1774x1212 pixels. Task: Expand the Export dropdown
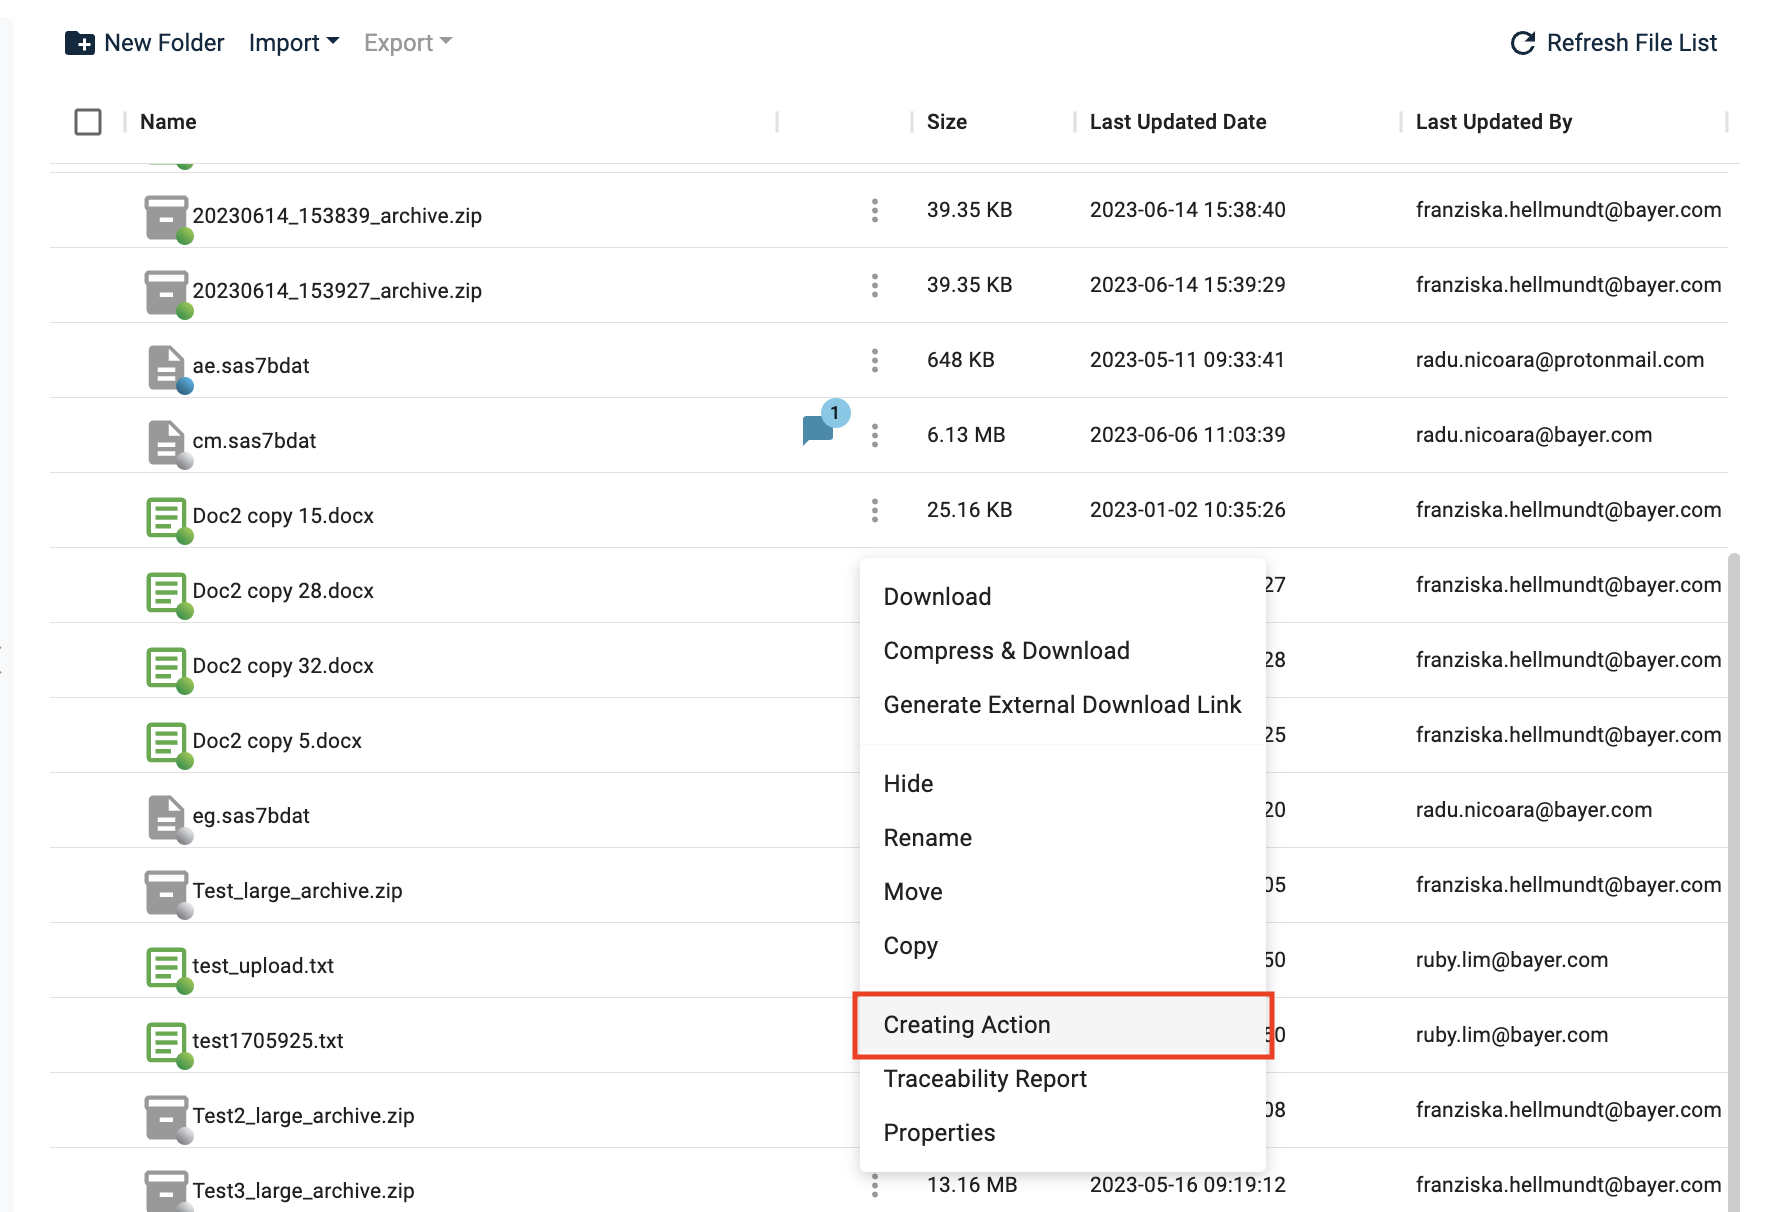pyautogui.click(x=408, y=43)
